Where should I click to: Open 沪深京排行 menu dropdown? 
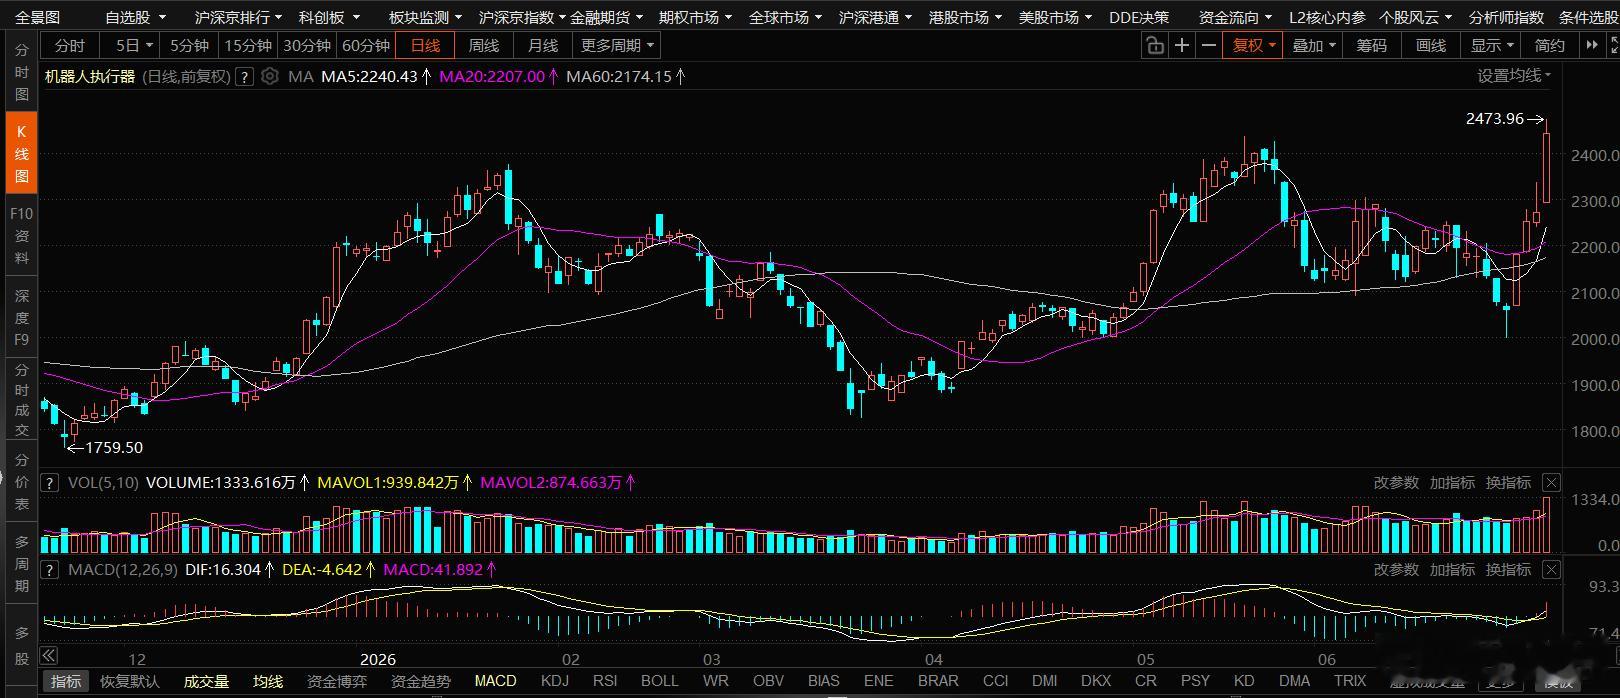coord(238,17)
